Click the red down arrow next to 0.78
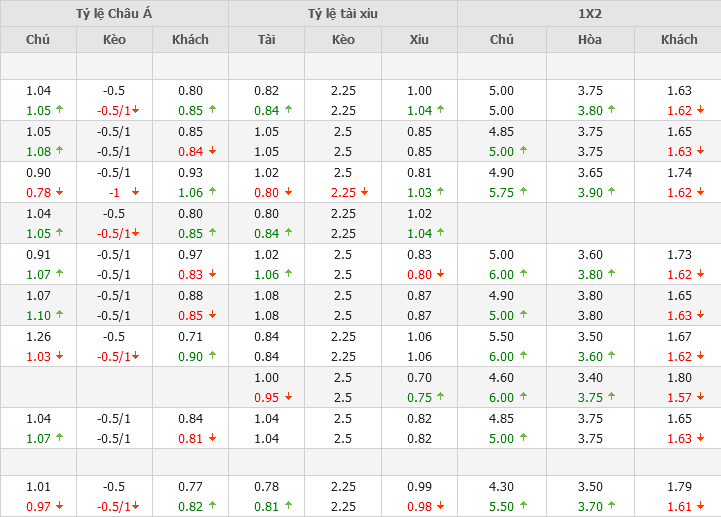Viewport: 721px width, 517px height. (60, 192)
